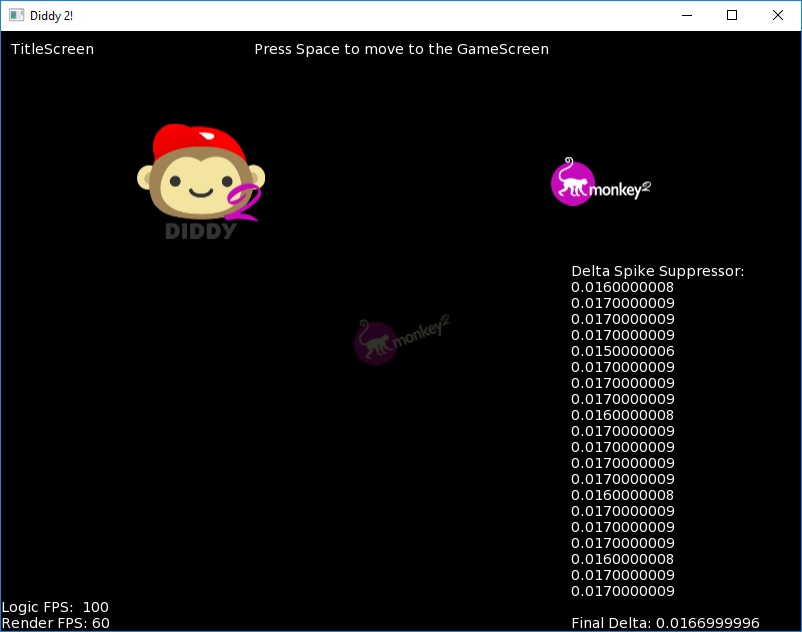Click the pink 2 on the Diddy logo
Viewport: 802px width, 632px height.
(244, 204)
